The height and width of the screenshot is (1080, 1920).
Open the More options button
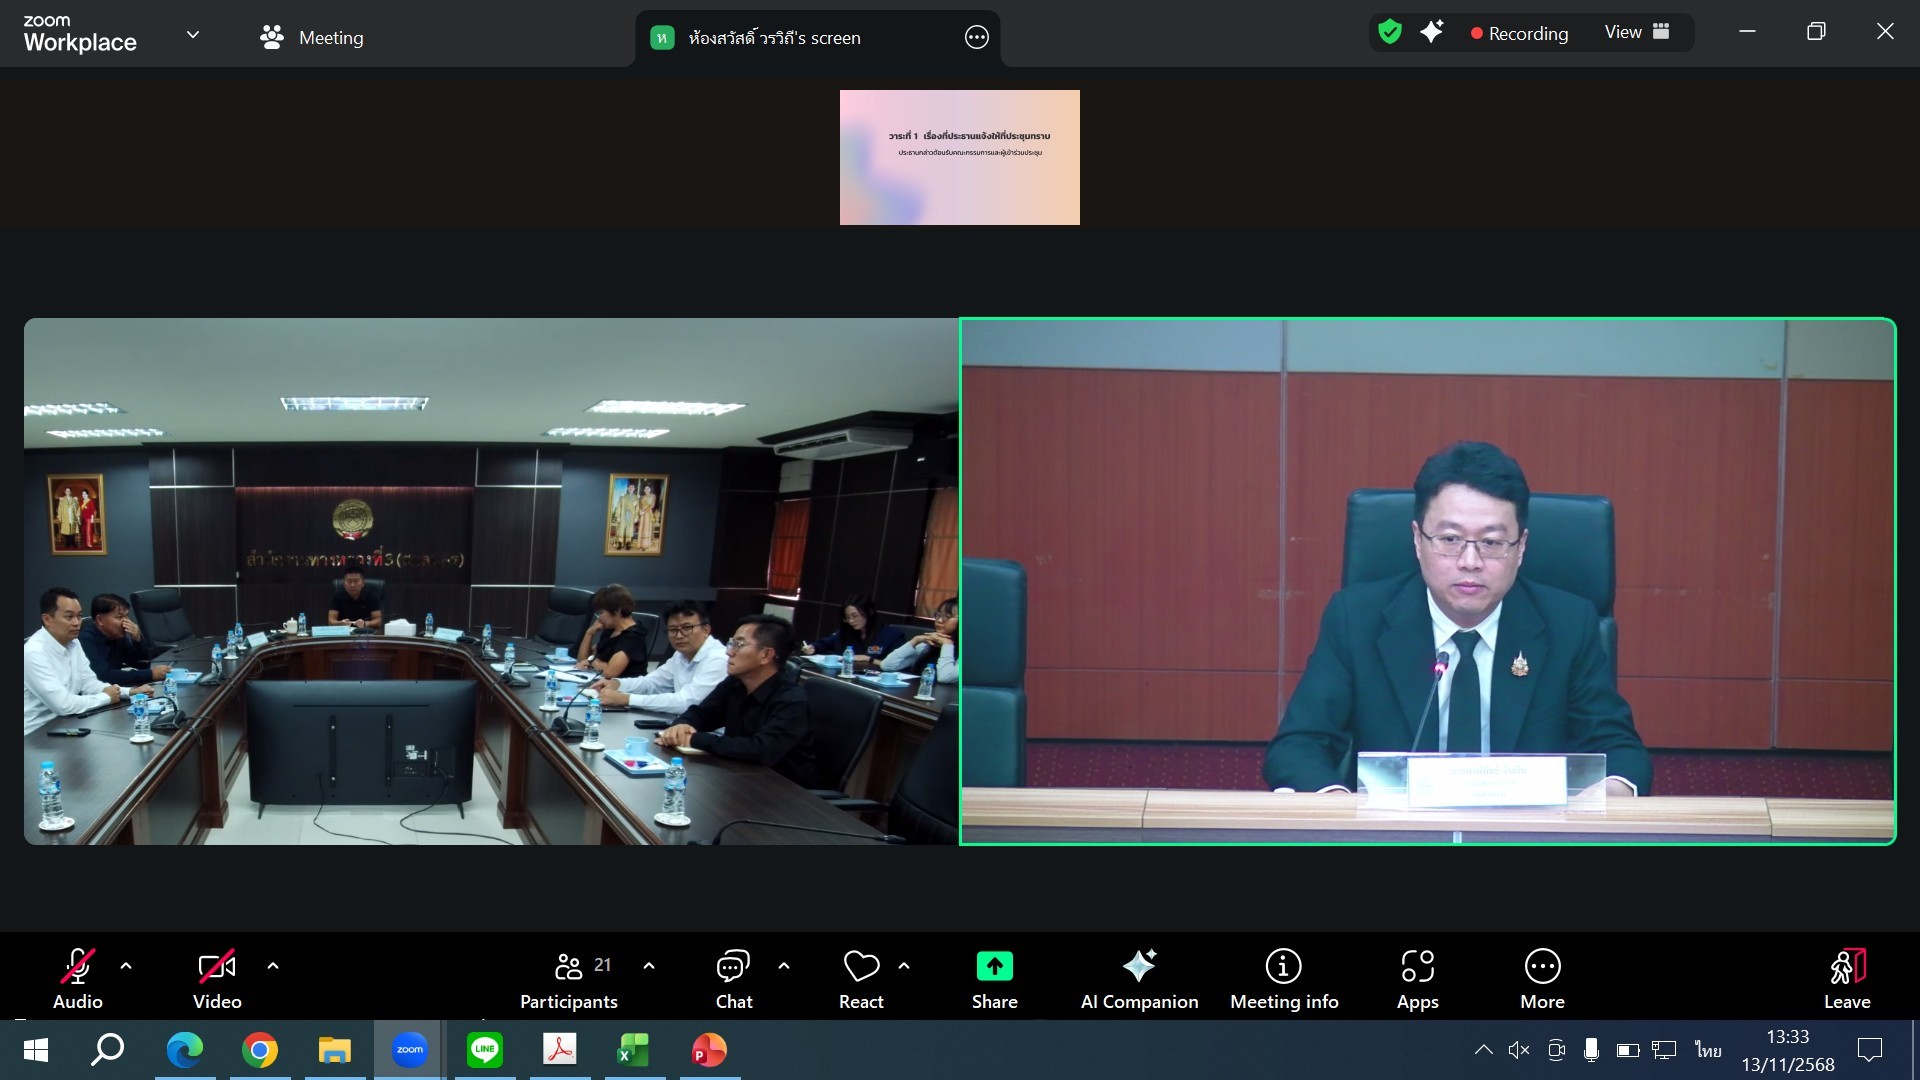pos(1542,978)
